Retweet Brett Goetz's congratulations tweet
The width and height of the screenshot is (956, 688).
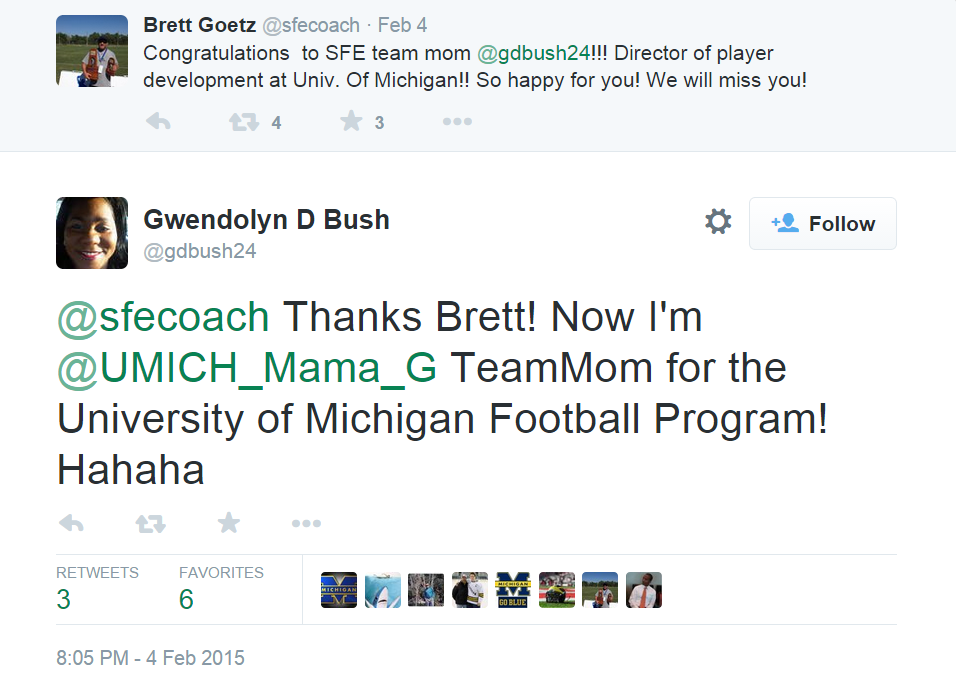pos(243,122)
